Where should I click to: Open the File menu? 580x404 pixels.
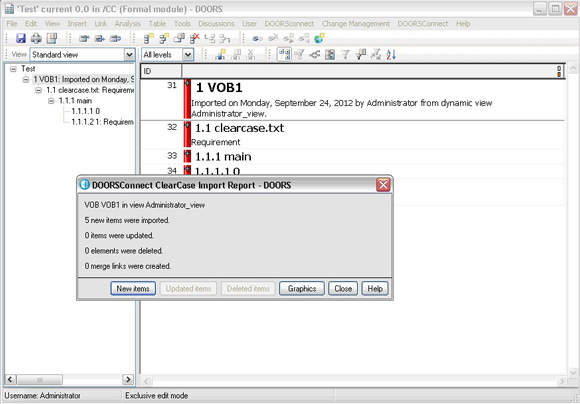point(12,24)
